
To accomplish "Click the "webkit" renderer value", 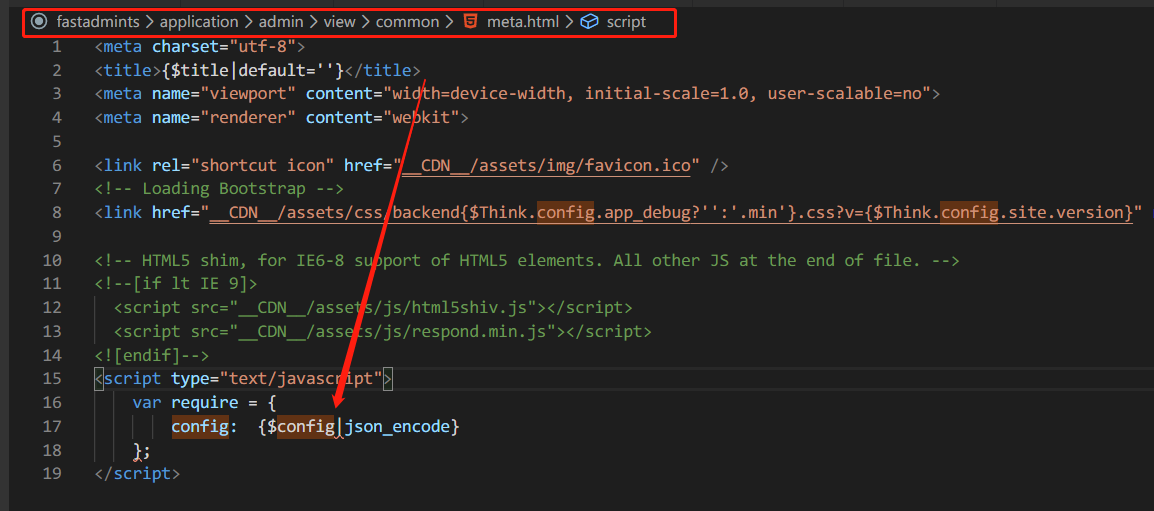I will (x=421, y=118).
